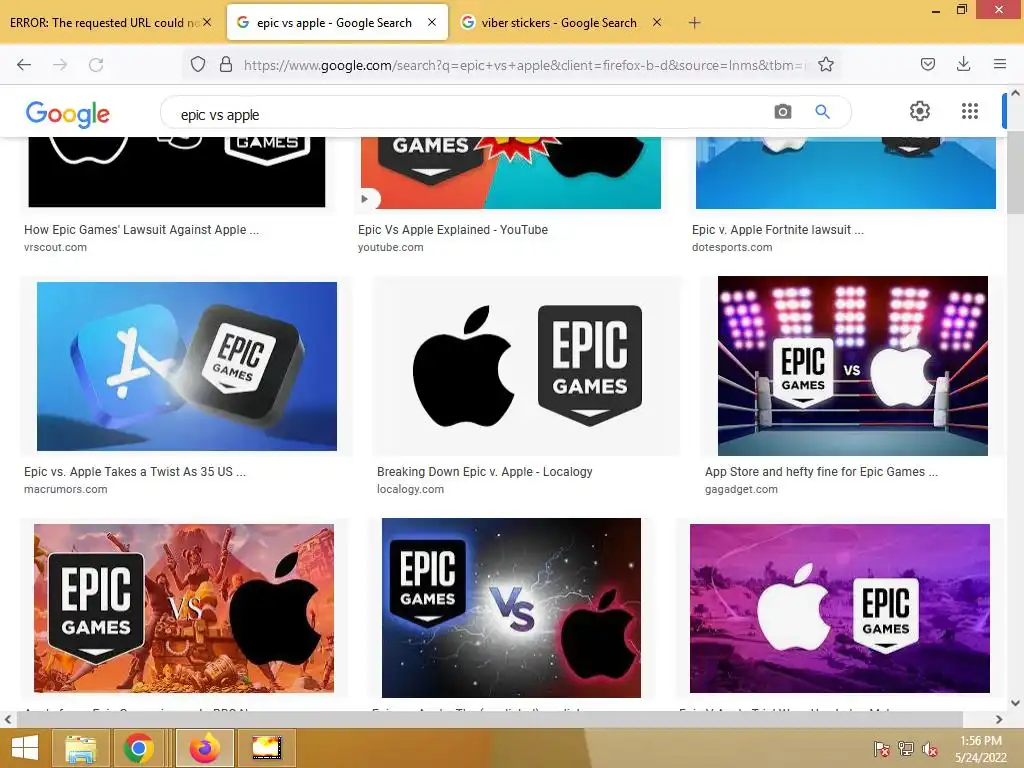Open macrumors.com source link
Viewport: 1024px width, 768px height.
pos(66,489)
